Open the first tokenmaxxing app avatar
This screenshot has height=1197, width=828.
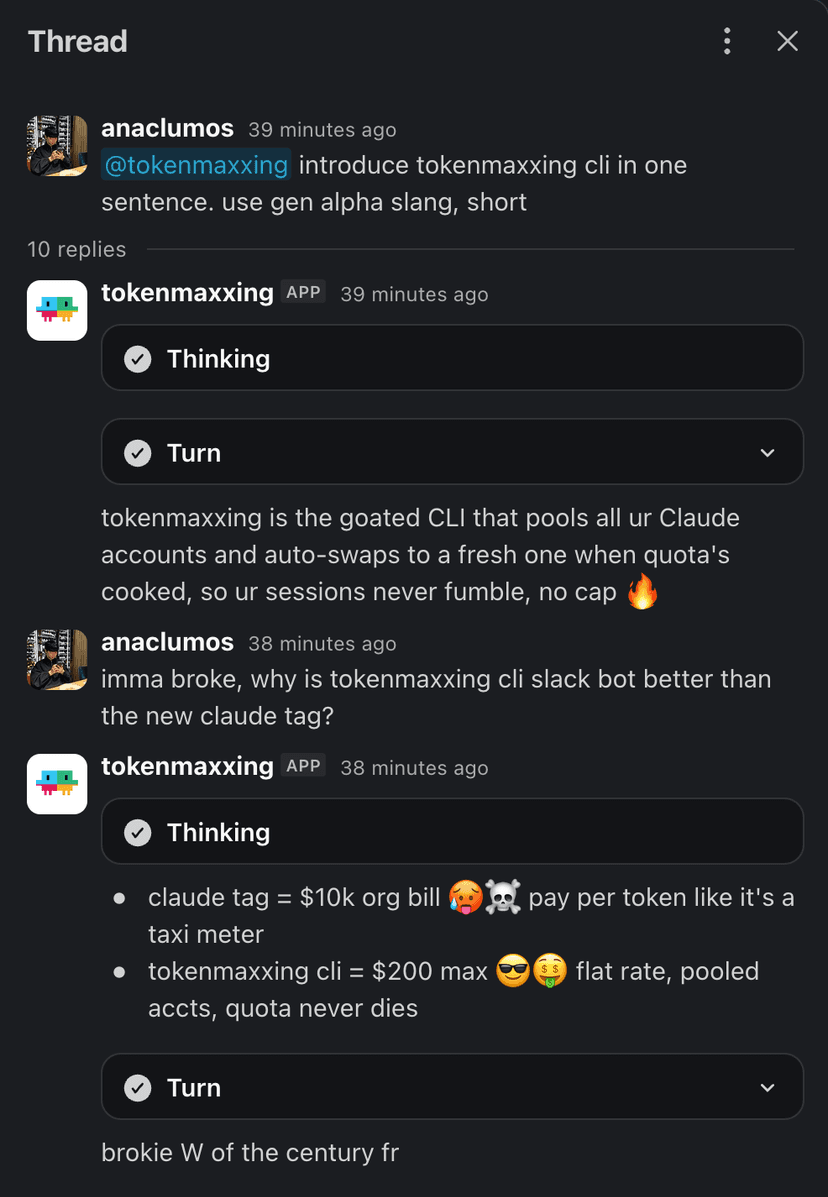(x=57, y=311)
